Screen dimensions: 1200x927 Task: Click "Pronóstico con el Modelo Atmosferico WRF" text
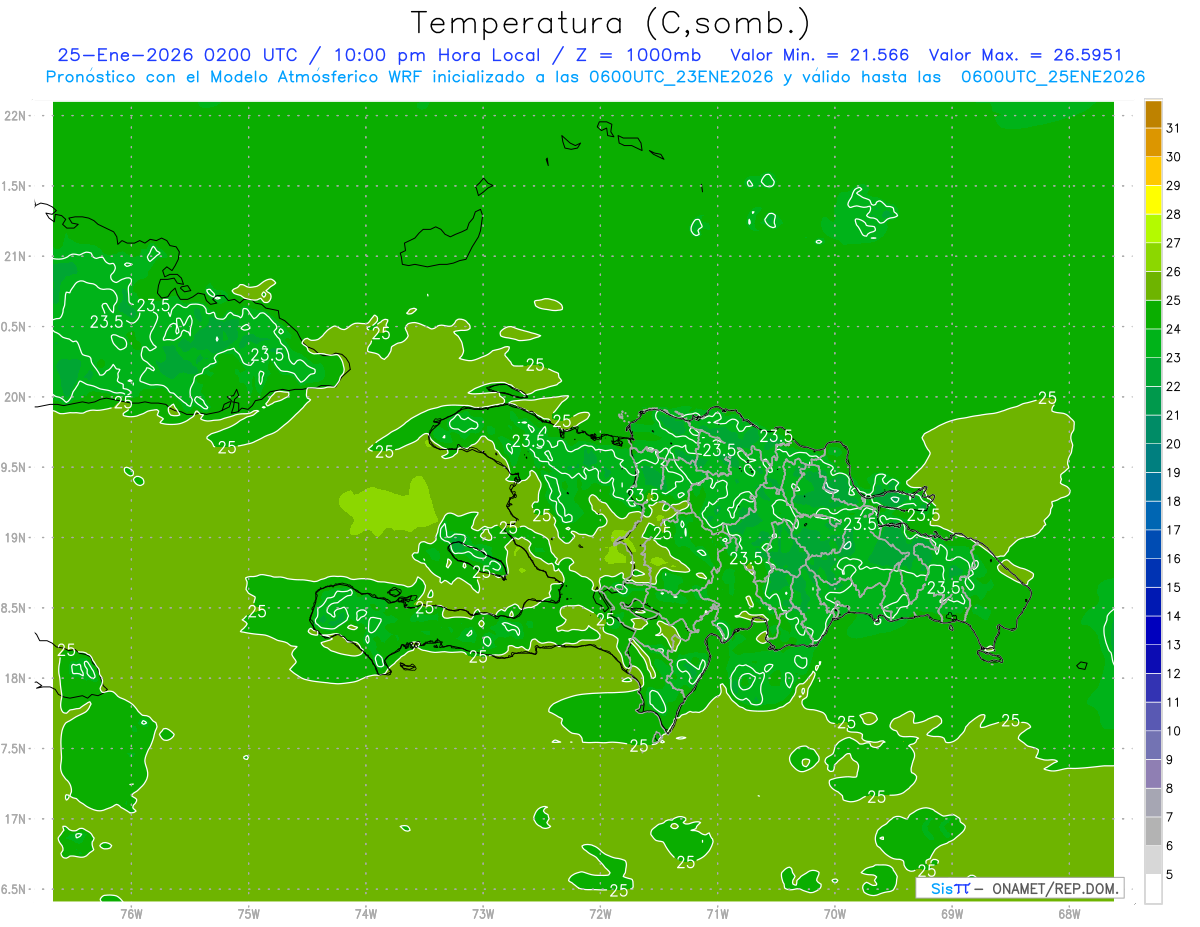coord(236,77)
